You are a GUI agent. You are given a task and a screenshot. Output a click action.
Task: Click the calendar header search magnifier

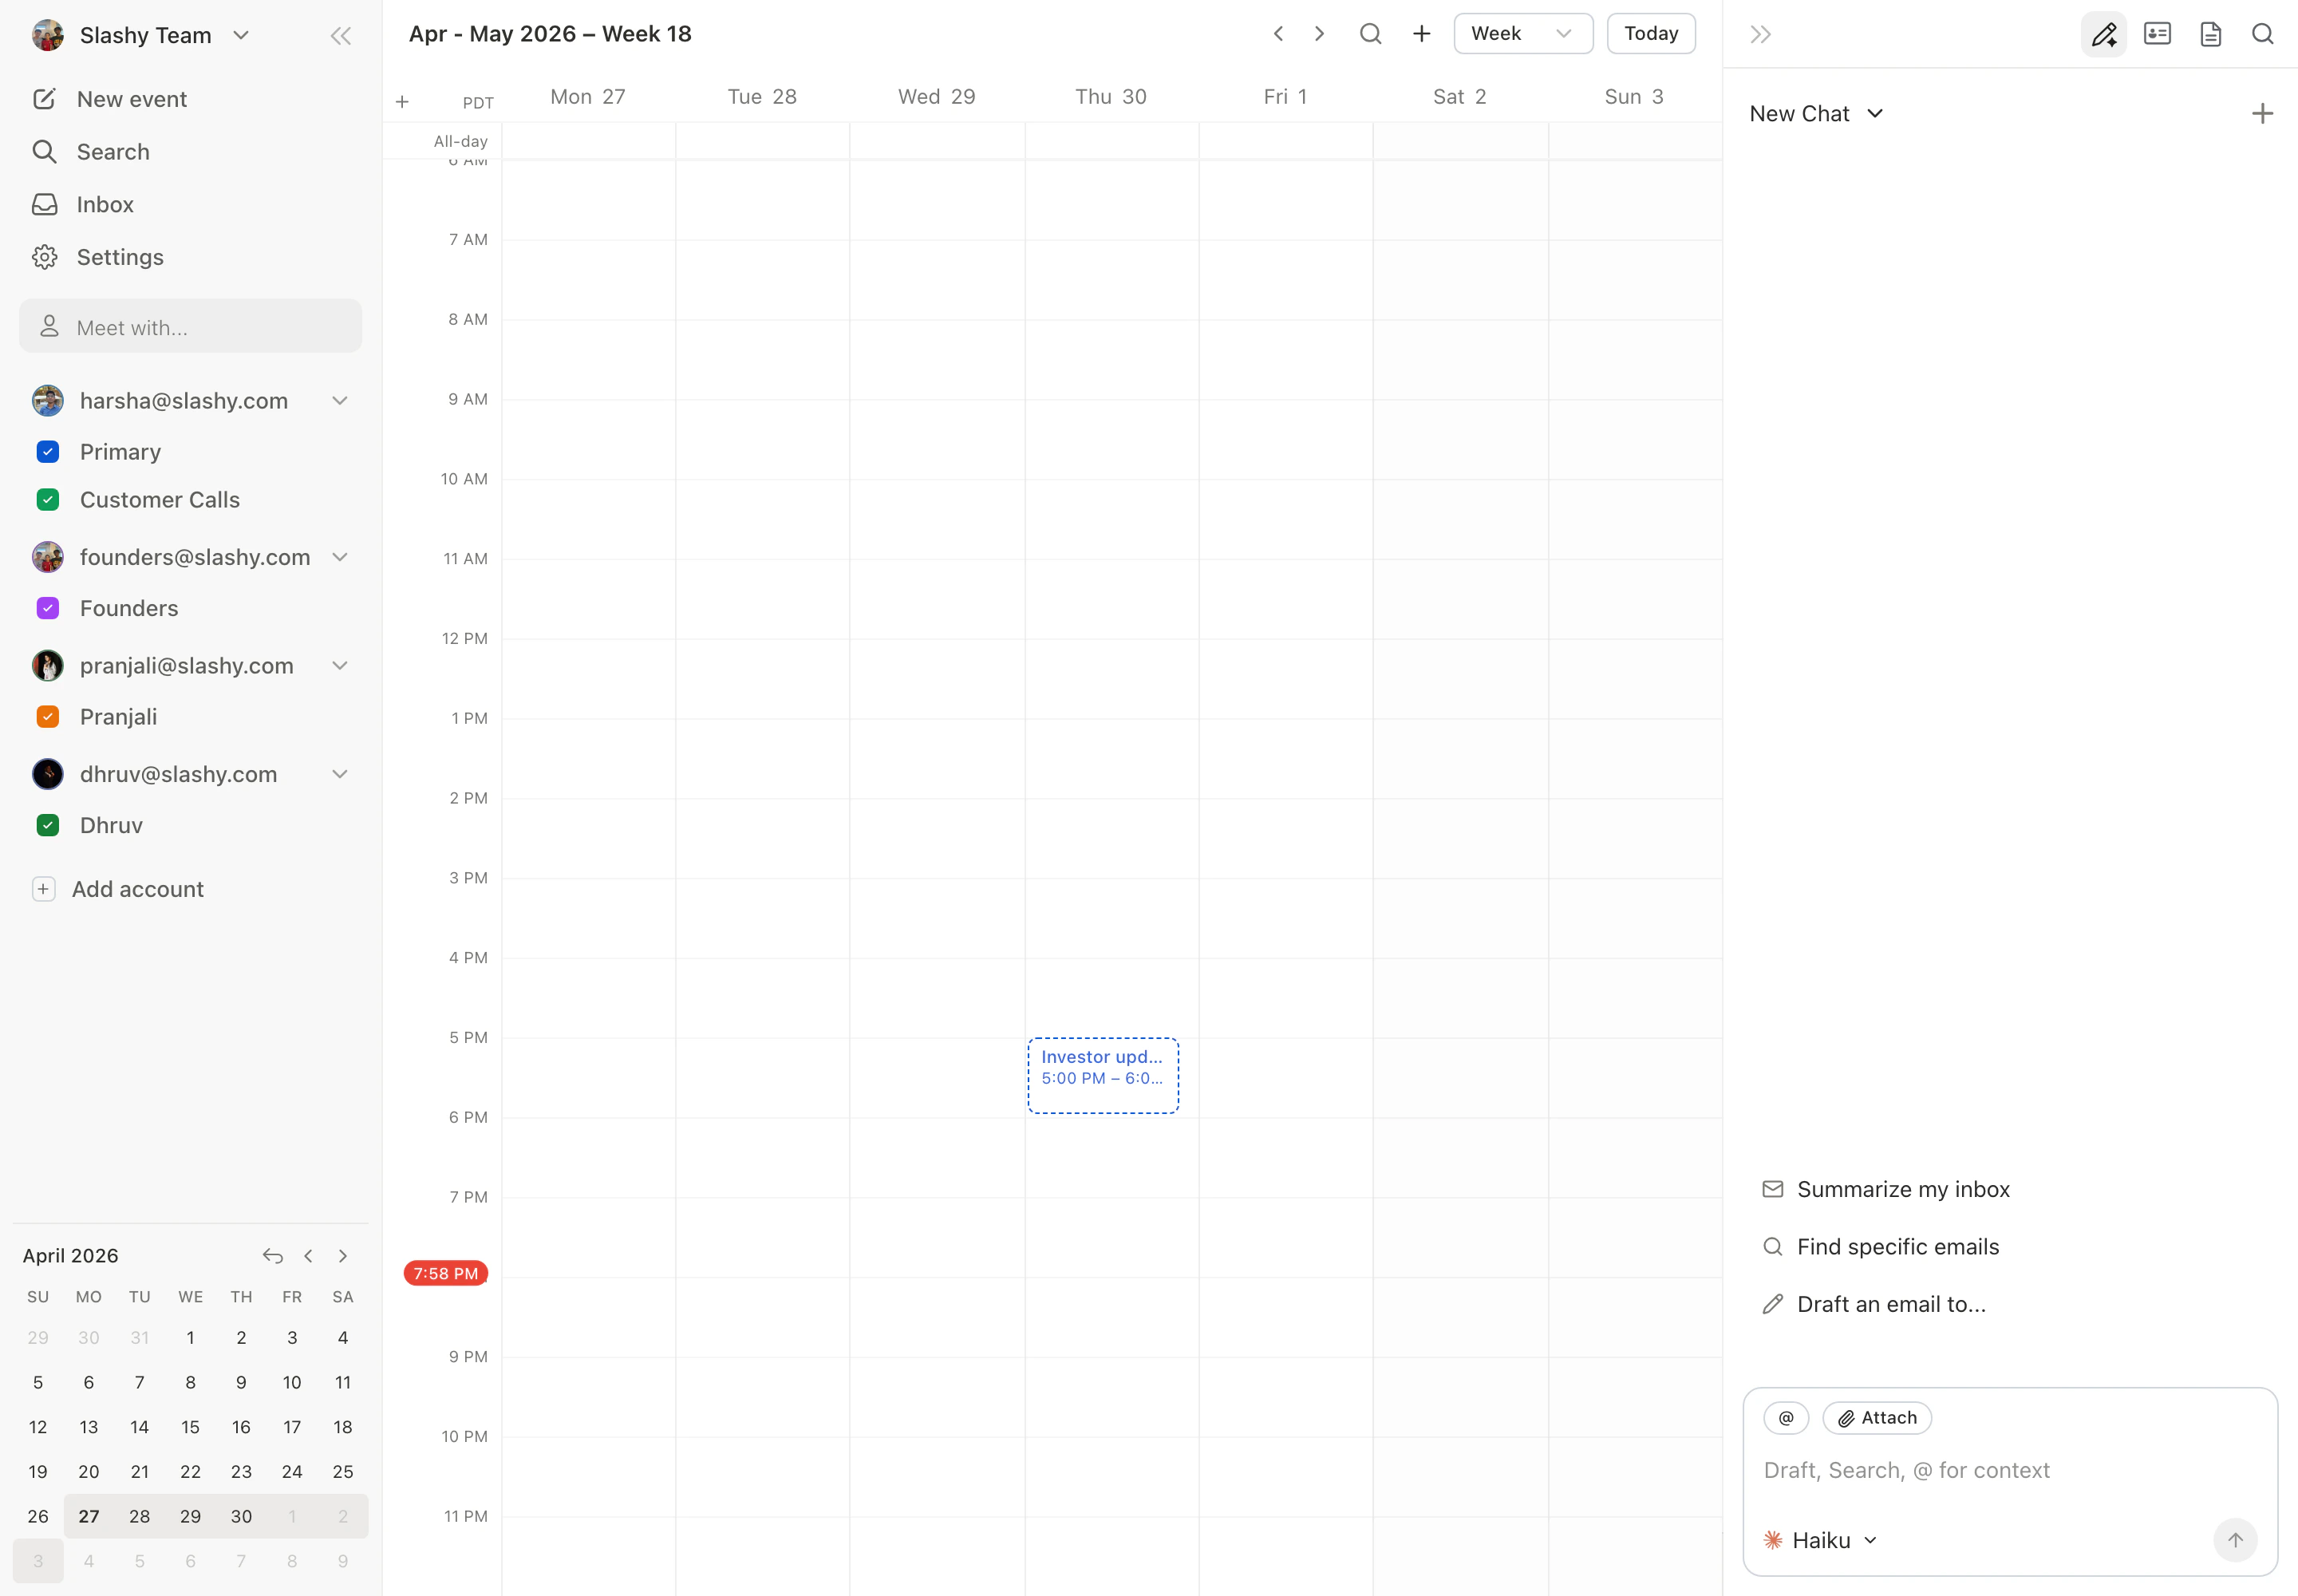pyautogui.click(x=1371, y=34)
